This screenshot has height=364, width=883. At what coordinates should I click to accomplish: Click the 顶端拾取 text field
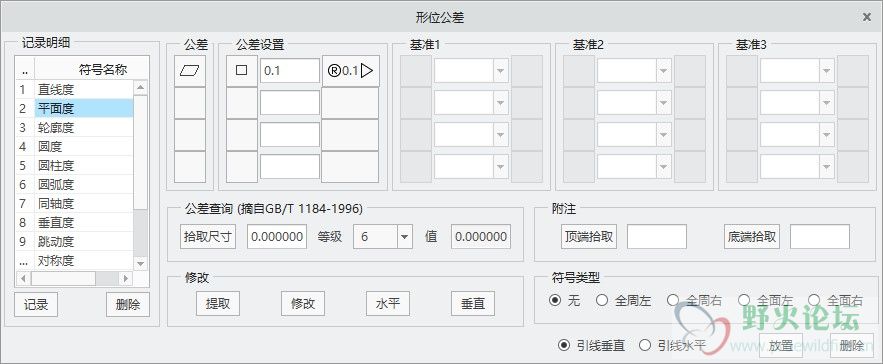pyautogui.click(x=657, y=237)
